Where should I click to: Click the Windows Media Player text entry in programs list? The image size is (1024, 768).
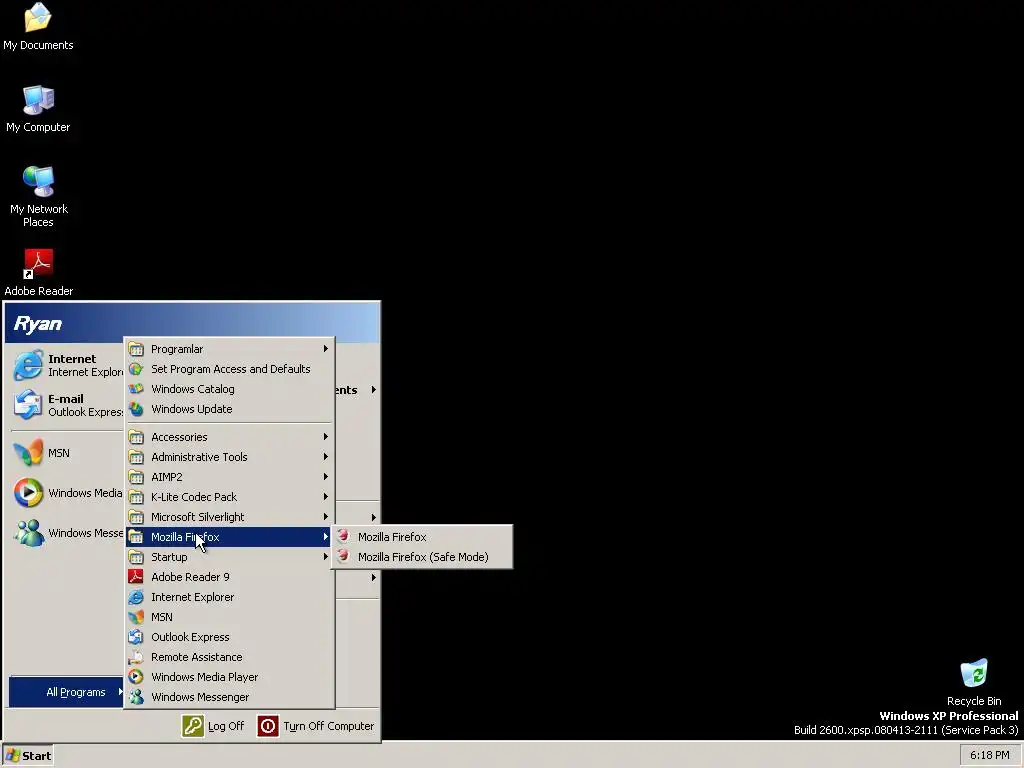point(204,677)
